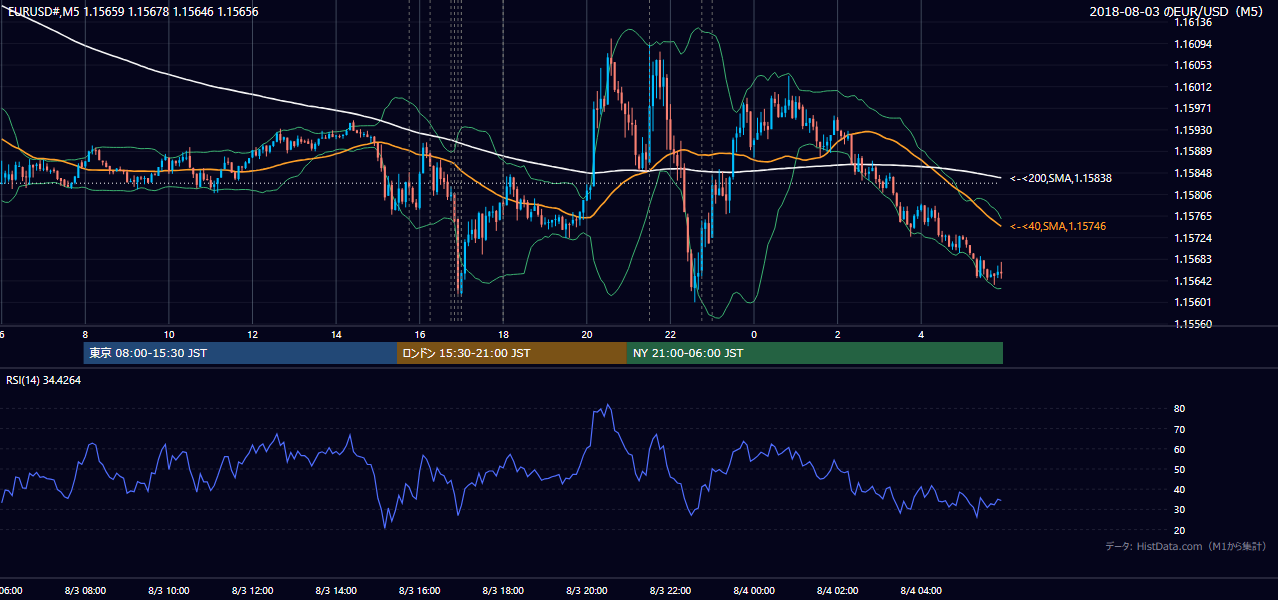Click the RSI 20 level label
Screen dimensions: 1278x600
tap(1180, 531)
